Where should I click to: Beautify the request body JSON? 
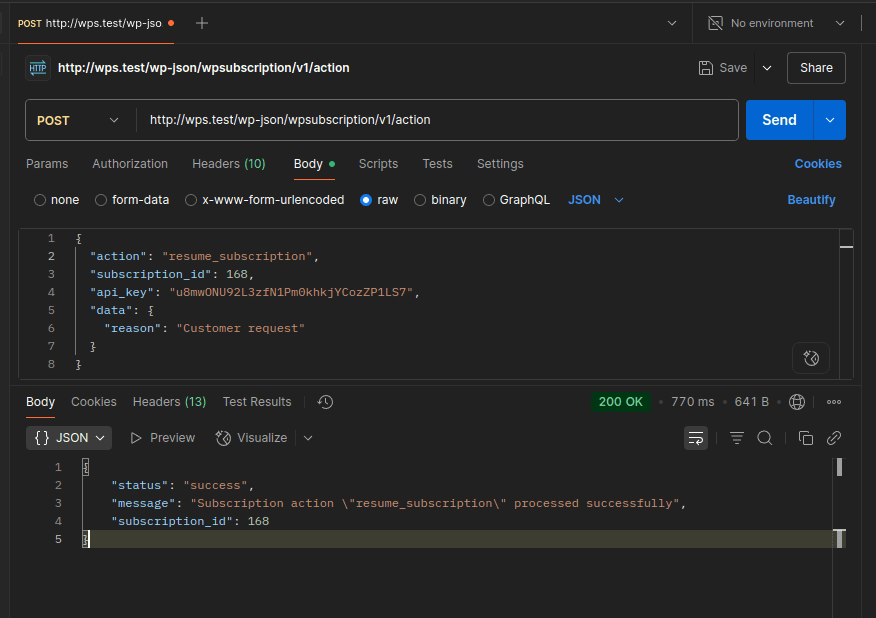coord(811,200)
